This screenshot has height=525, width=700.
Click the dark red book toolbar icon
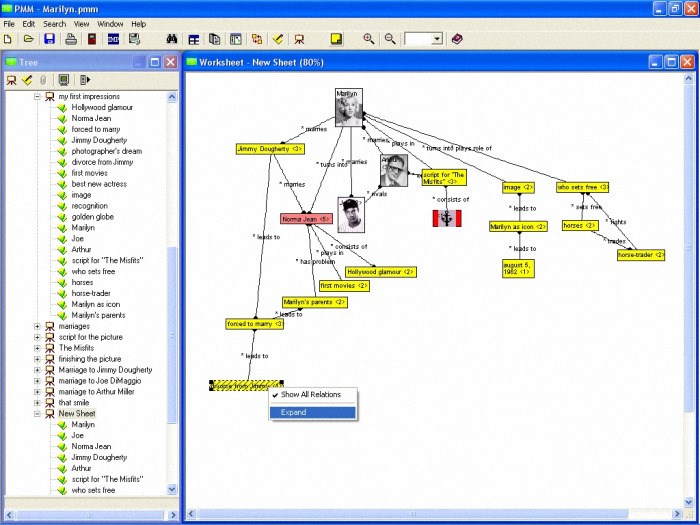click(x=92, y=39)
